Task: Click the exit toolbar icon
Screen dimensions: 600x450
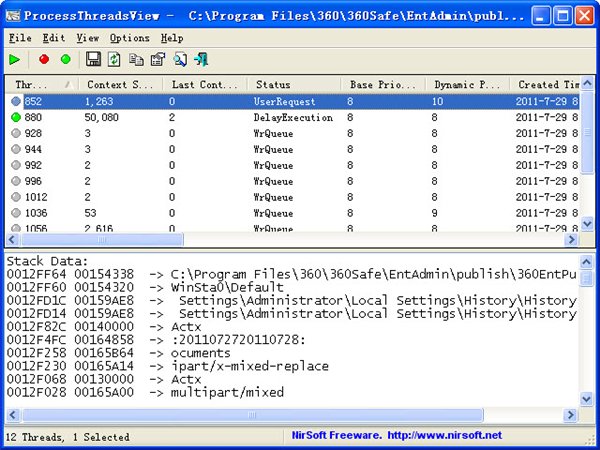Action: coord(201,60)
